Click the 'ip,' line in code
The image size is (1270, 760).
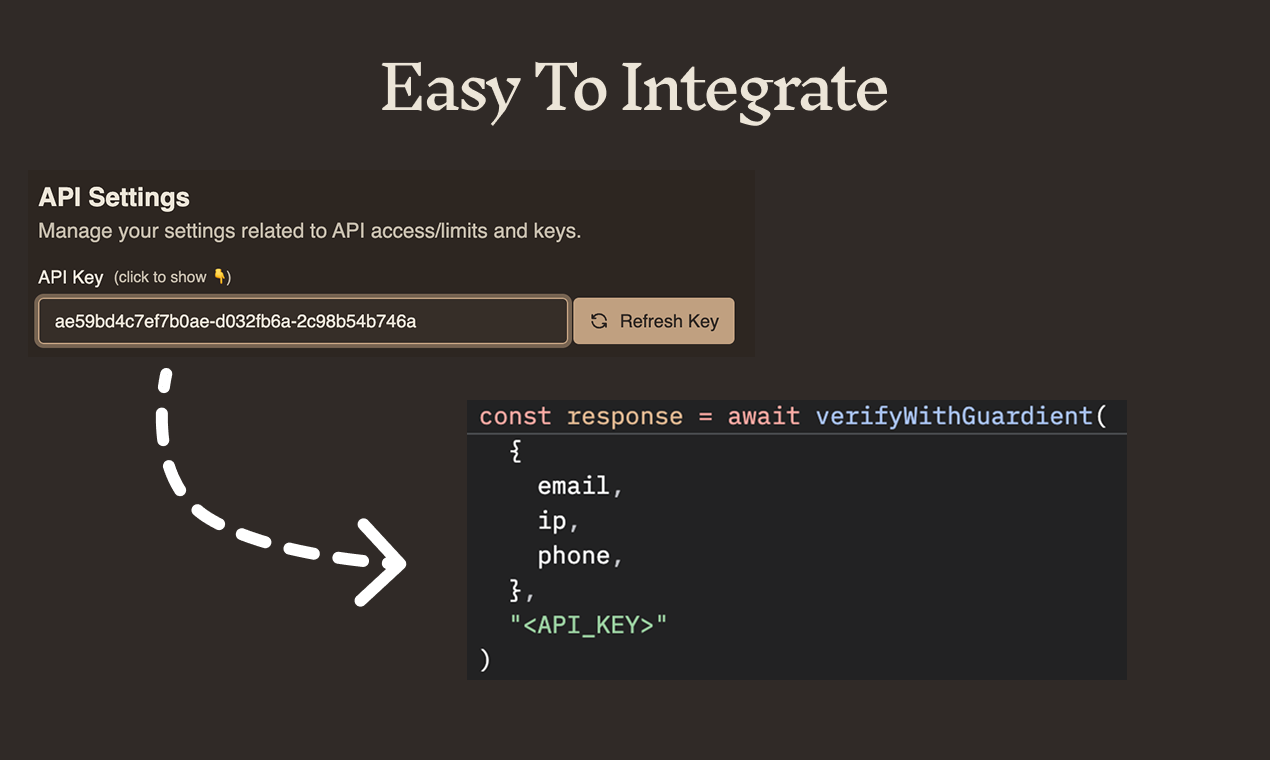tap(559, 521)
